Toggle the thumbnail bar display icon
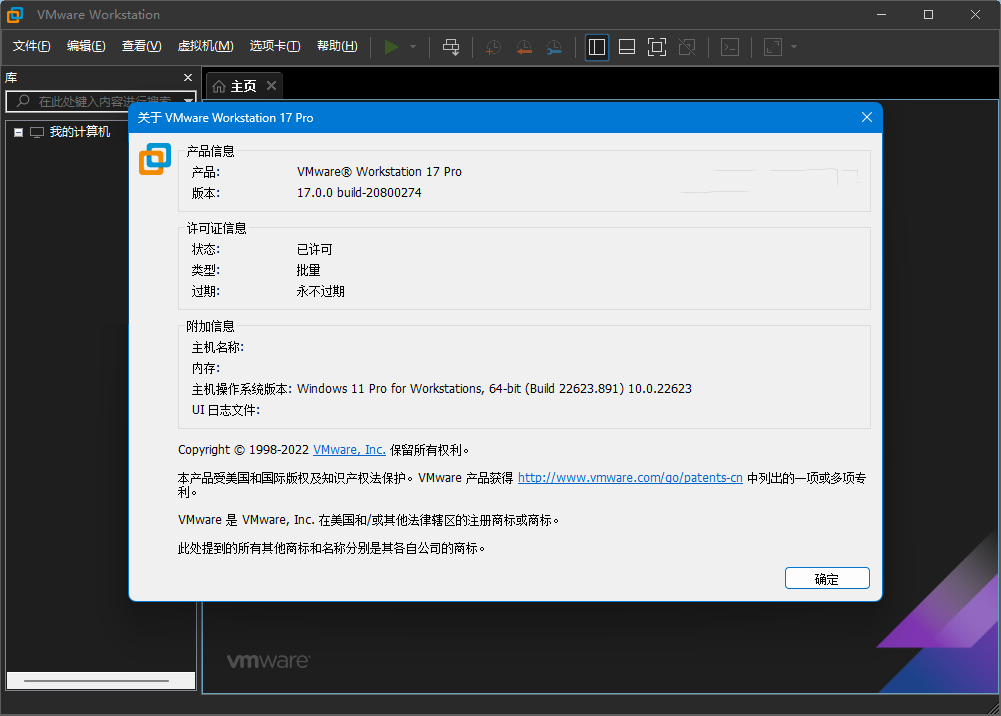The image size is (1001, 716). click(627, 46)
